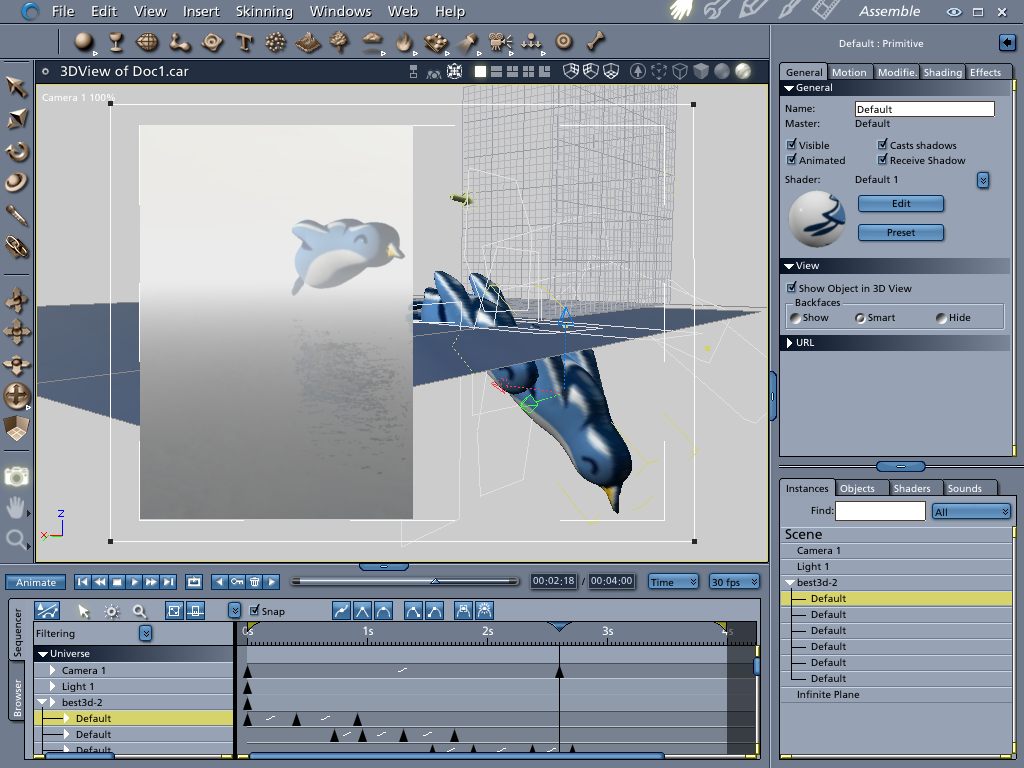Expand Camera 1 in the sequencer tree

click(x=53, y=671)
